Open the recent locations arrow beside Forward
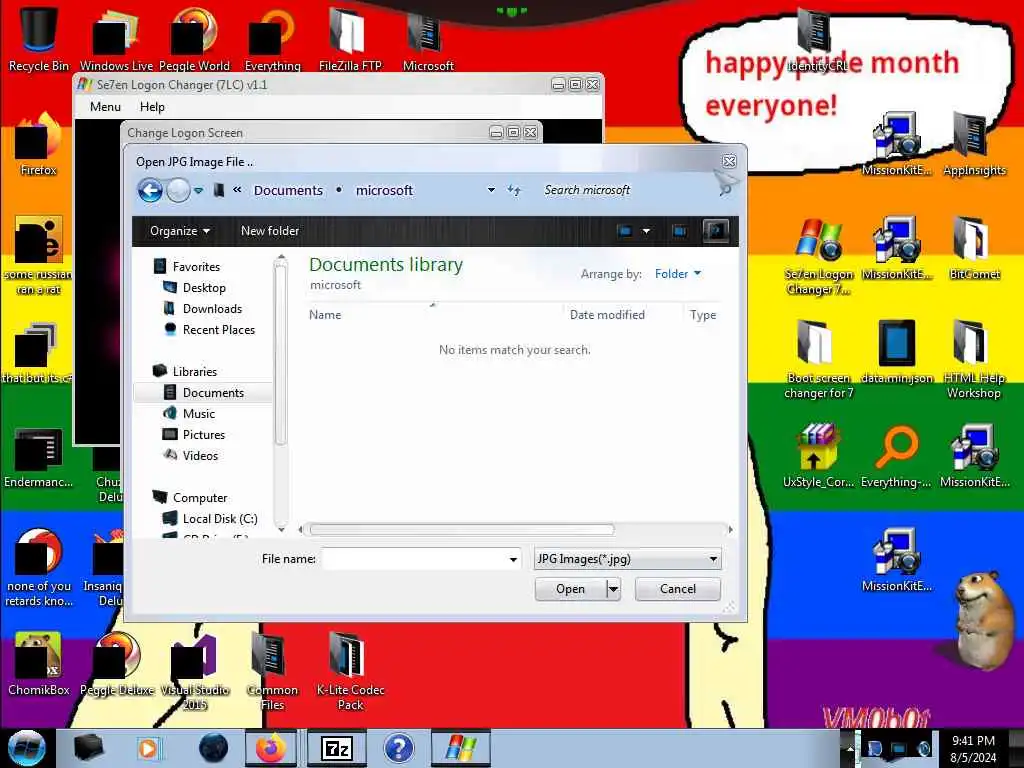Viewport: 1024px width, 768px height. (x=199, y=191)
